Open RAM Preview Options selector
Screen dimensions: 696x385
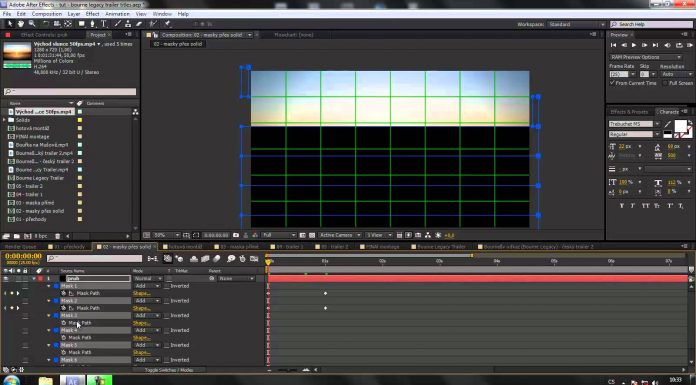[645, 57]
